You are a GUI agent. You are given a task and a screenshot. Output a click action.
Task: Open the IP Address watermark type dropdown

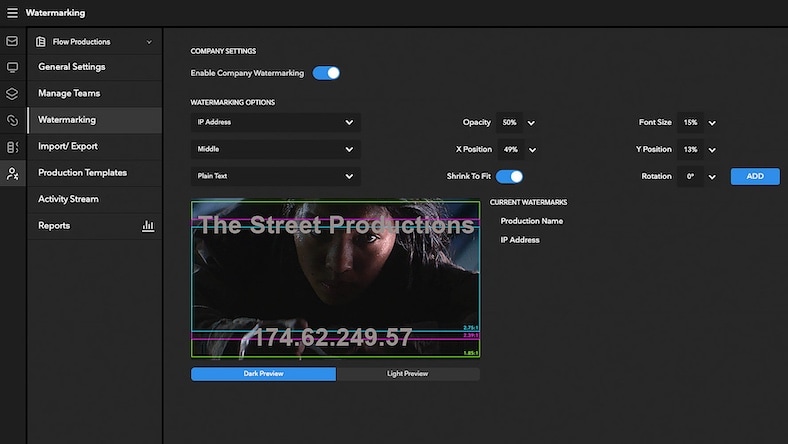275,122
